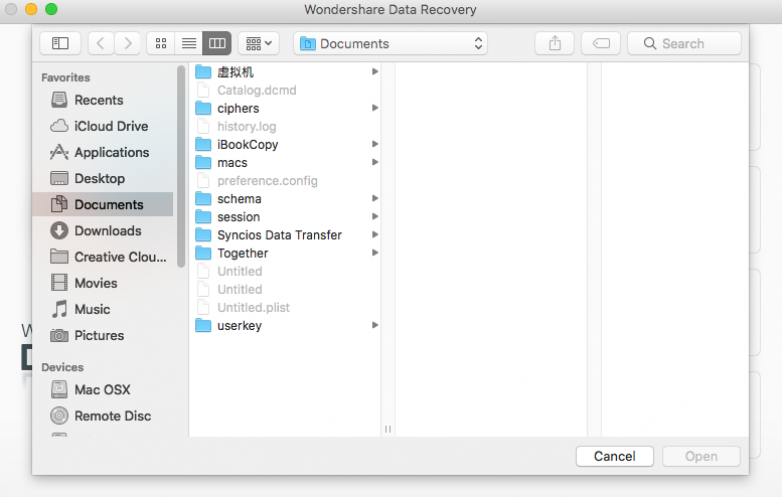Click the Music note icon
This screenshot has height=497, width=782.
pyautogui.click(x=59, y=309)
